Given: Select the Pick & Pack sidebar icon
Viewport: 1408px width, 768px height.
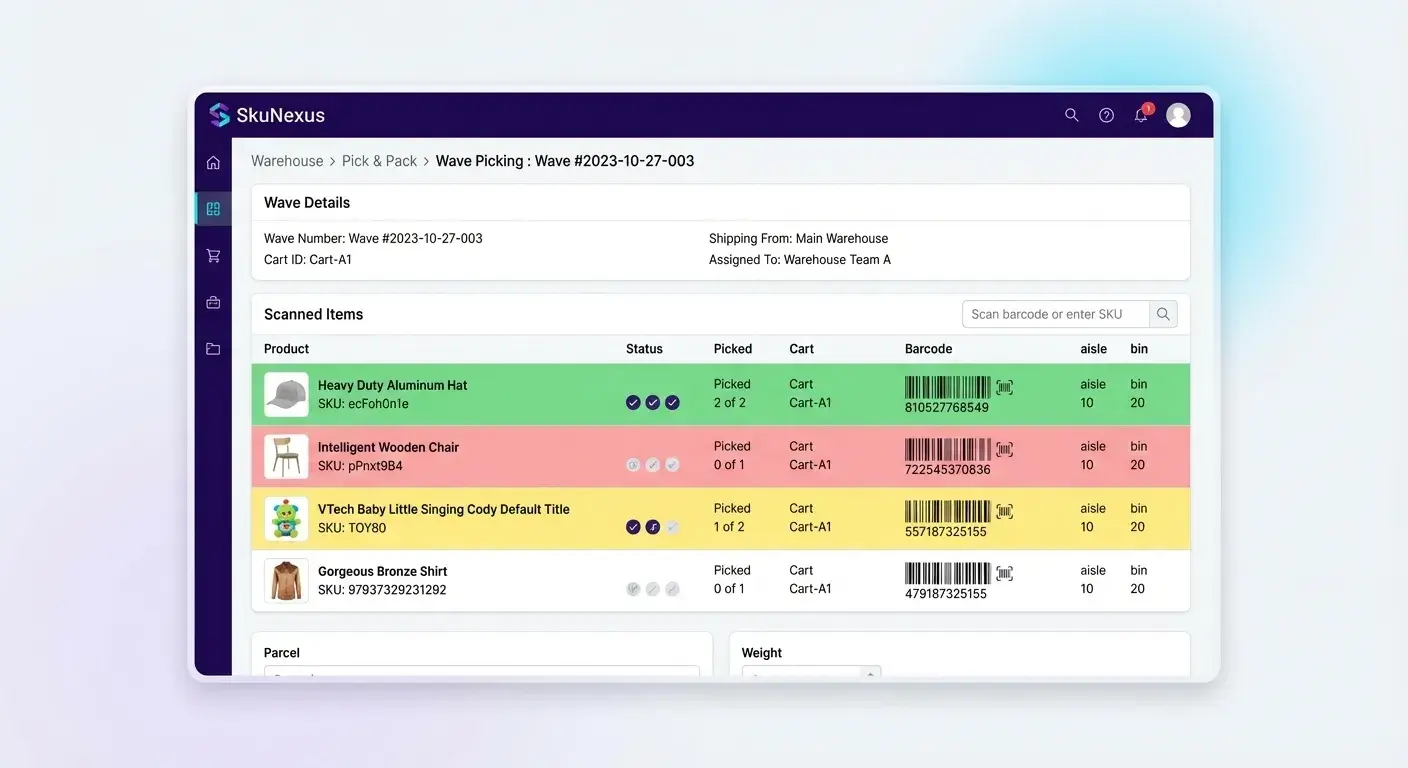Looking at the screenshot, I should (x=213, y=209).
